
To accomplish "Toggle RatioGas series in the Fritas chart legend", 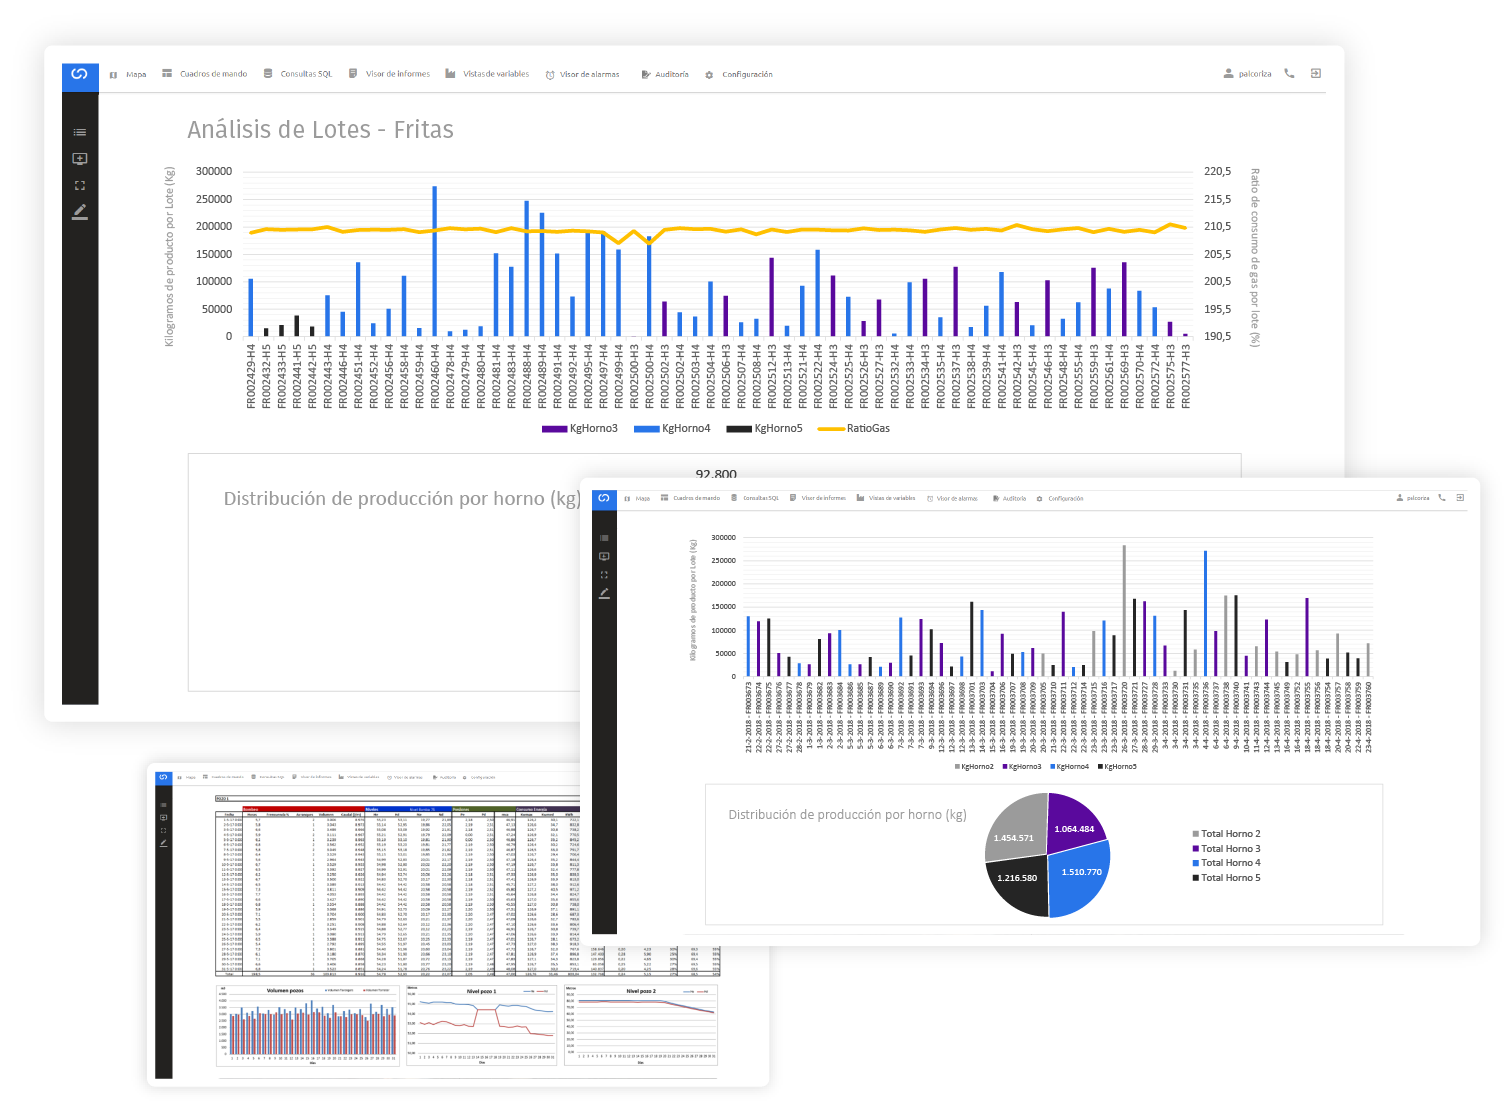I will (x=854, y=429).
